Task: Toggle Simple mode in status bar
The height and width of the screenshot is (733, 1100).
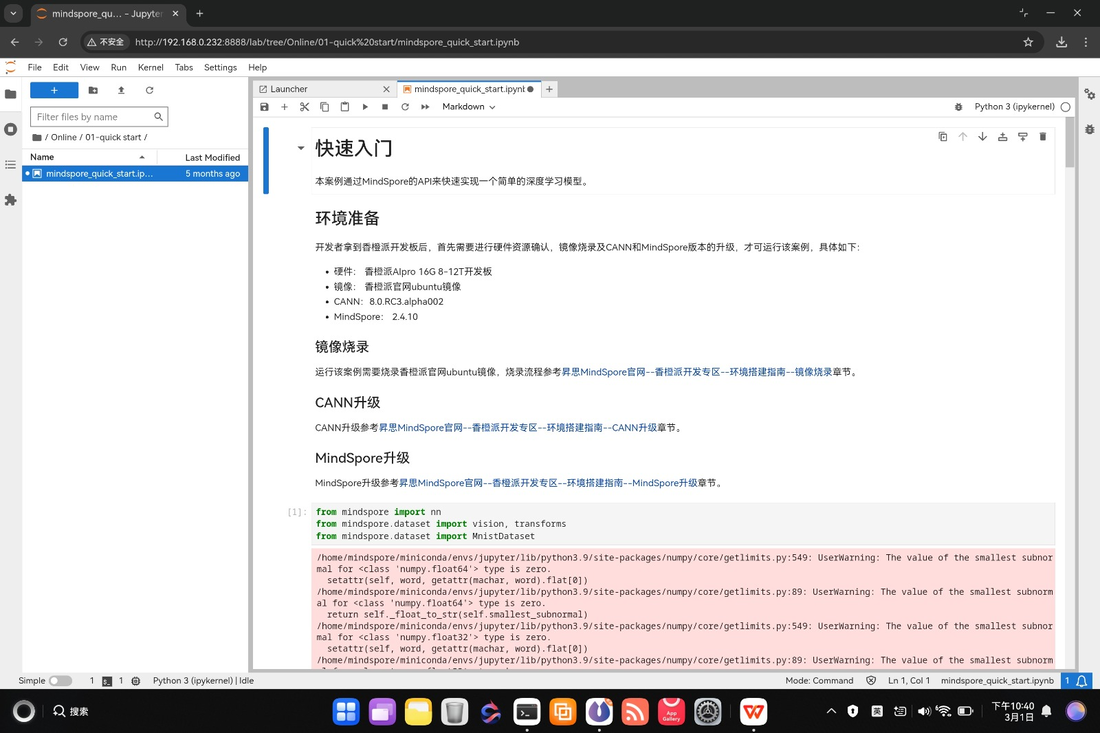Action: pyautogui.click(x=58, y=680)
